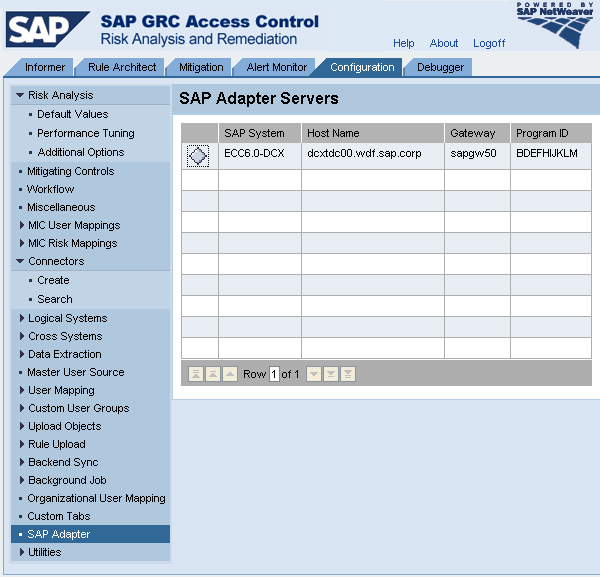Switch to the Rule Architect tab

(122, 67)
